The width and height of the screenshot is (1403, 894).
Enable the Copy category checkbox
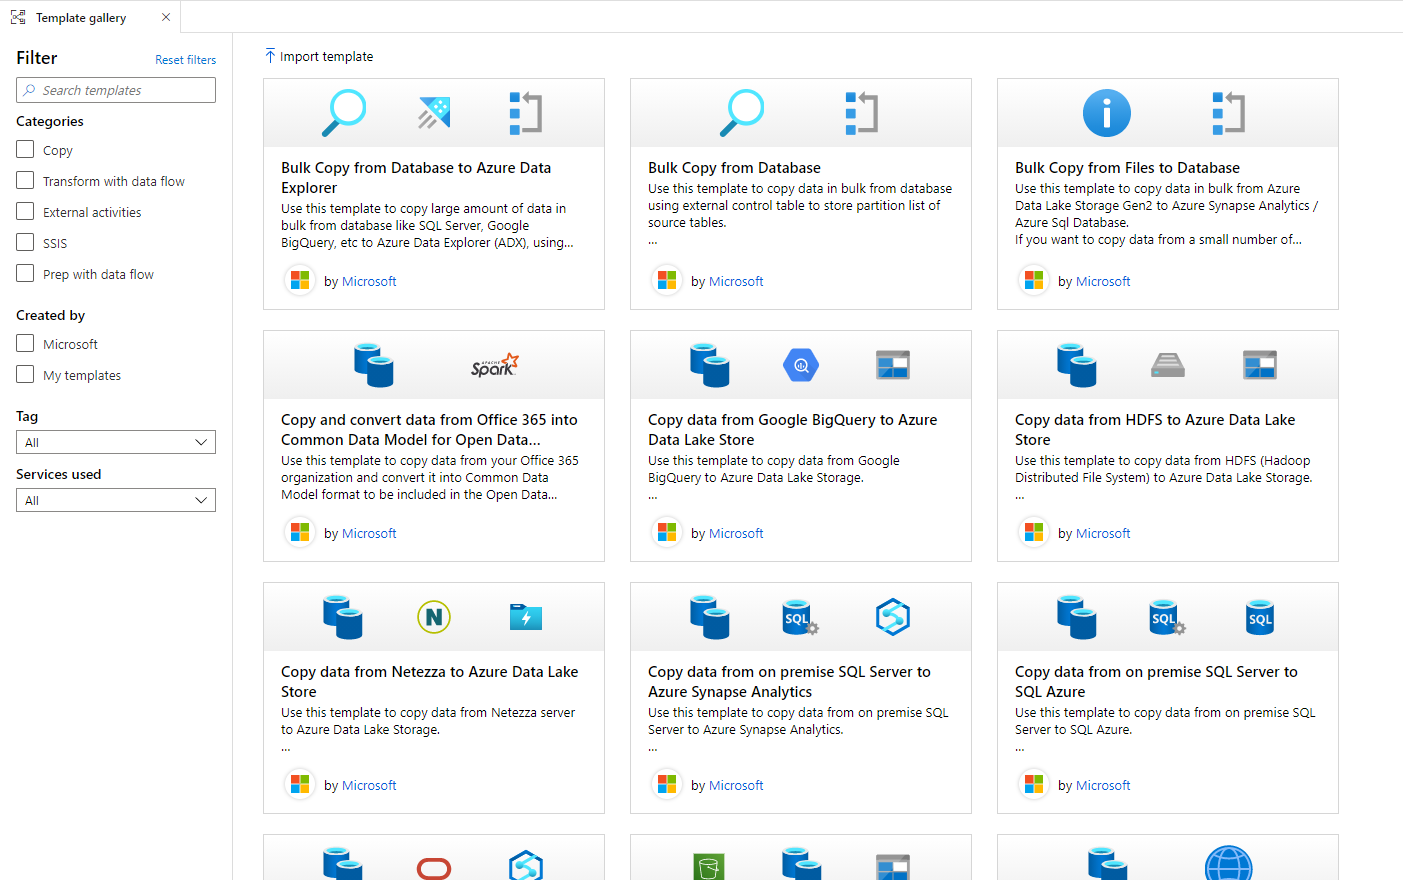pyautogui.click(x=26, y=150)
